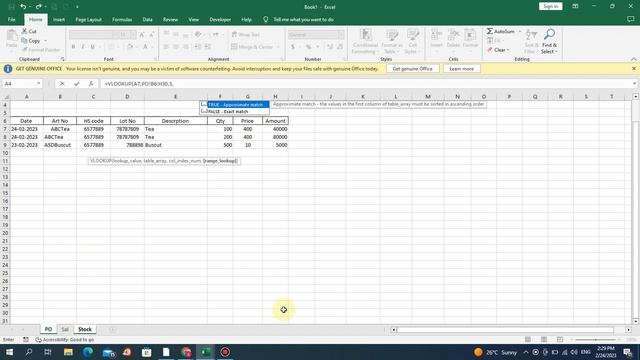Switch to Page Layout view icon
This screenshot has width=640, height=360.
pyautogui.click(x=544, y=340)
